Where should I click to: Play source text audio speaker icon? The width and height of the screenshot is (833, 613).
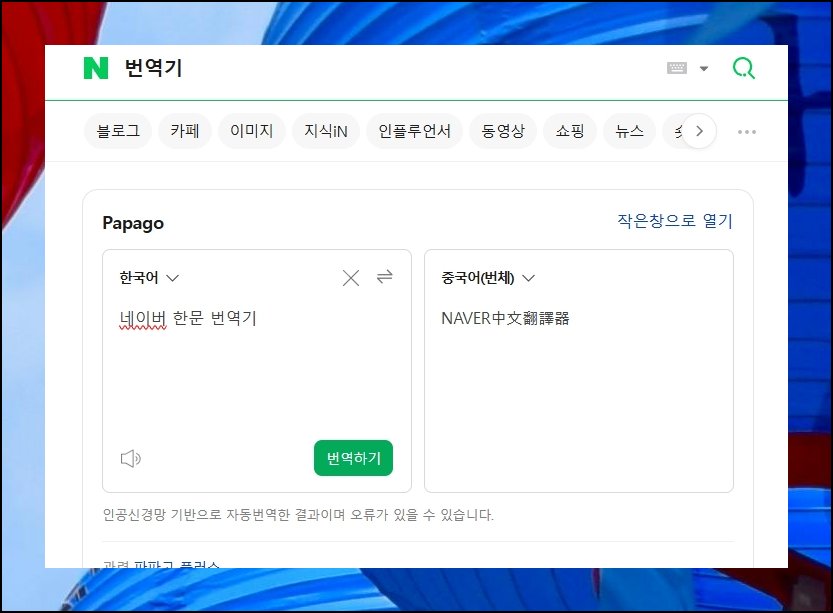point(130,458)
